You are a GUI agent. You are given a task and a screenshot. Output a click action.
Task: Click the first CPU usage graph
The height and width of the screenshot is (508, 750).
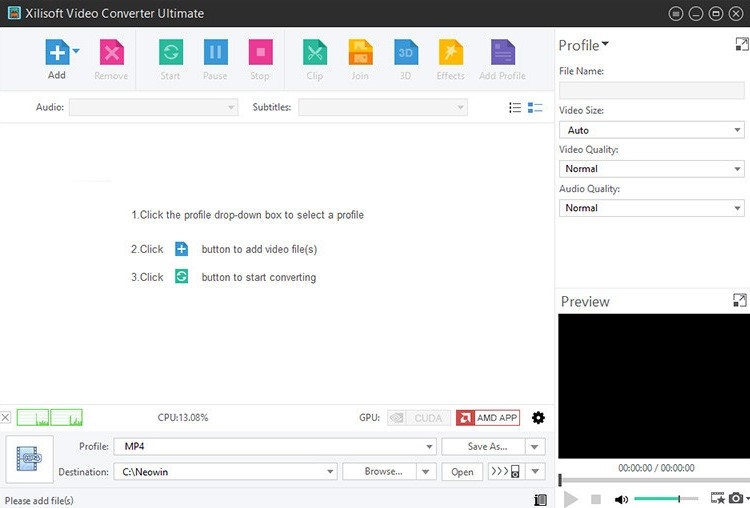pyautogui.click(x=33, y=417)
